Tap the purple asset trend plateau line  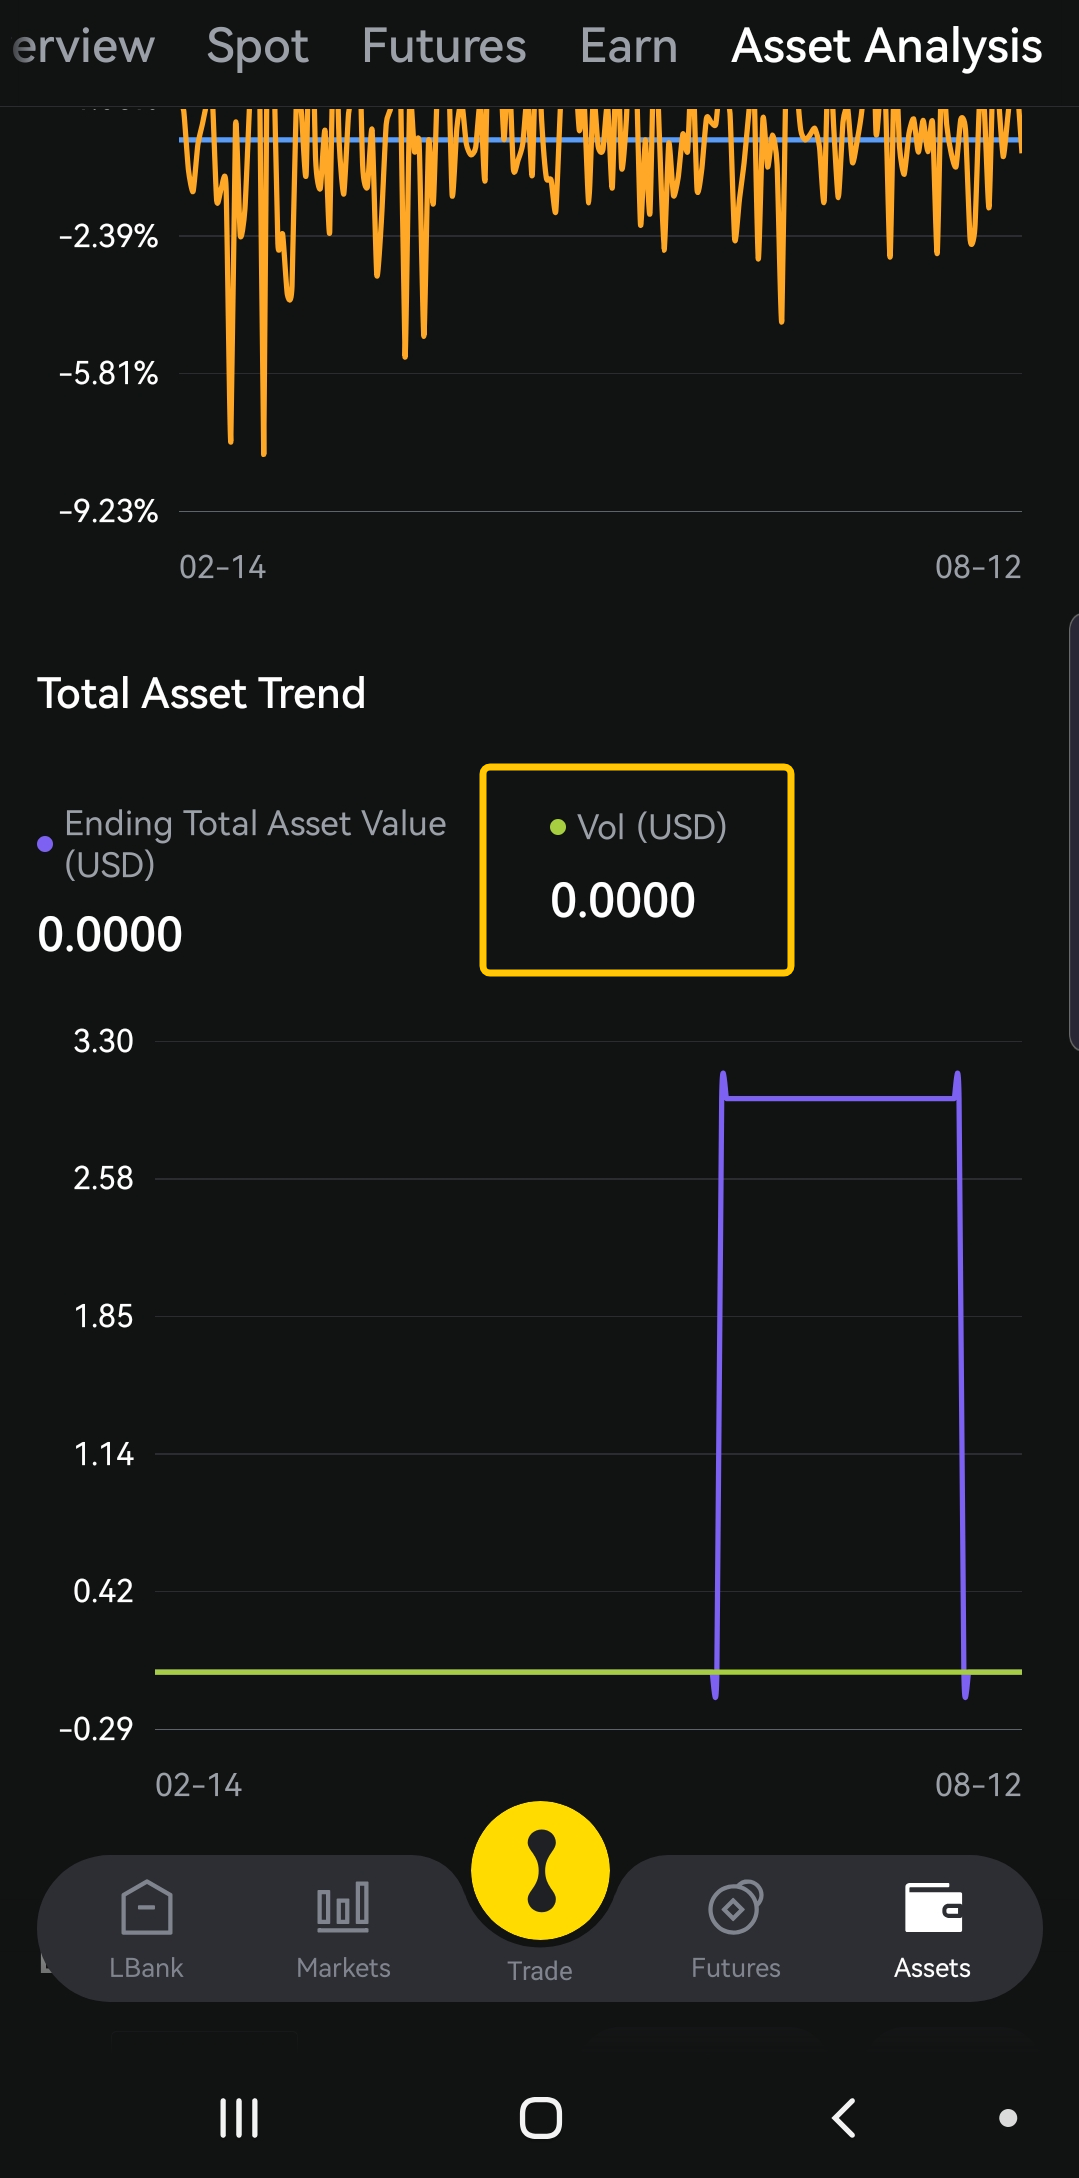coord(840,1098)
